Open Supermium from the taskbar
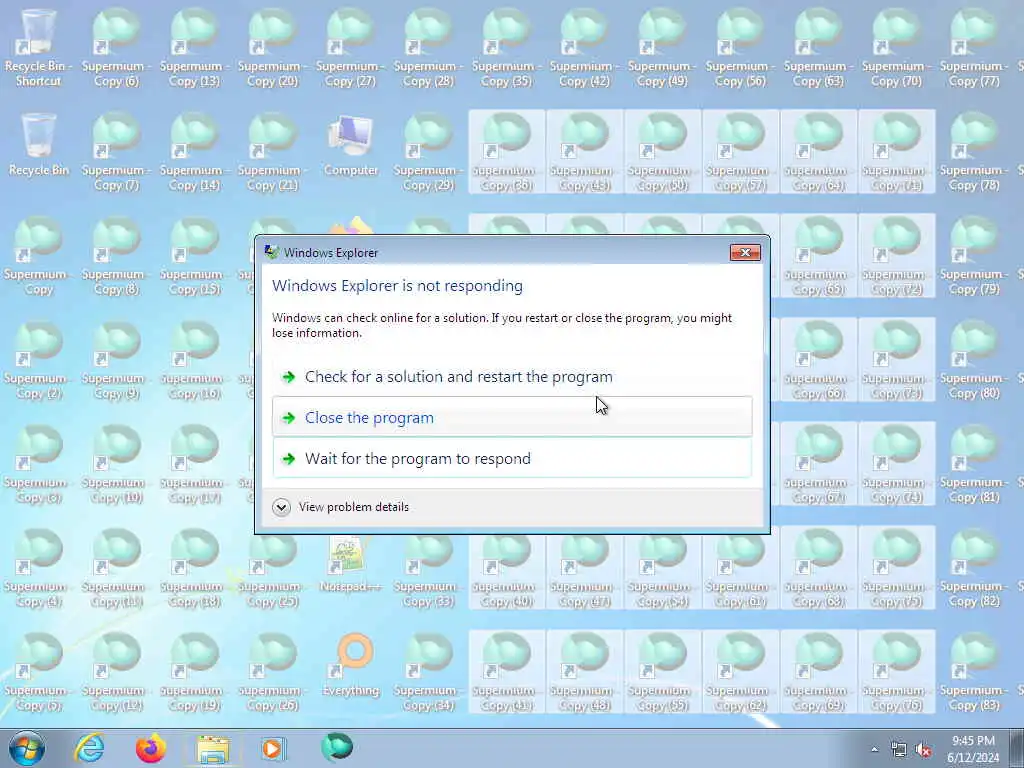This screenshot has width=1024, height=768. click(337, 747)
